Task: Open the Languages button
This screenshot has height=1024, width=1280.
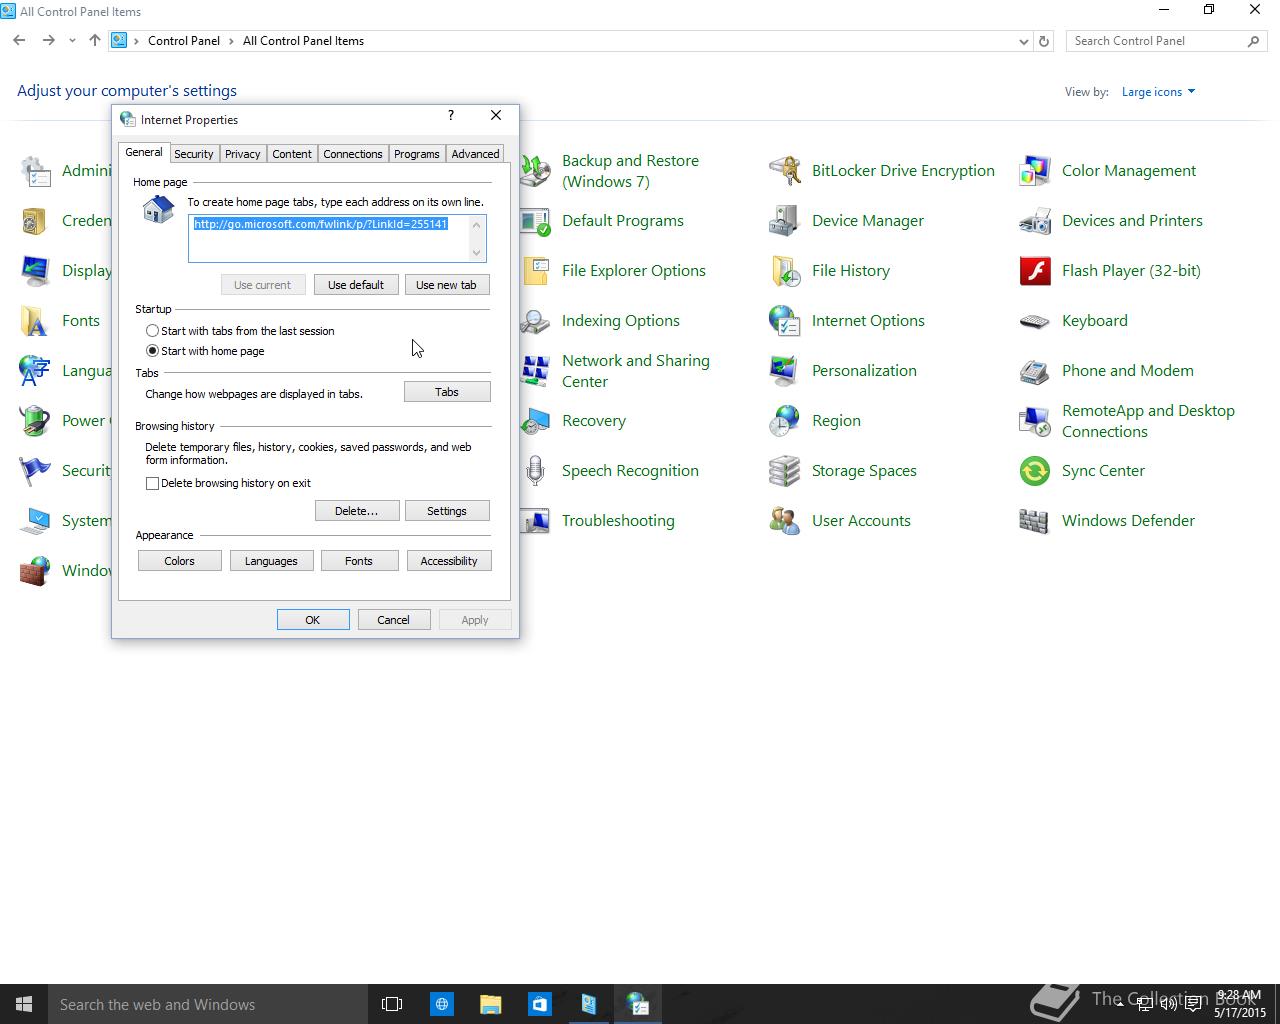Action: click(271, 561)
